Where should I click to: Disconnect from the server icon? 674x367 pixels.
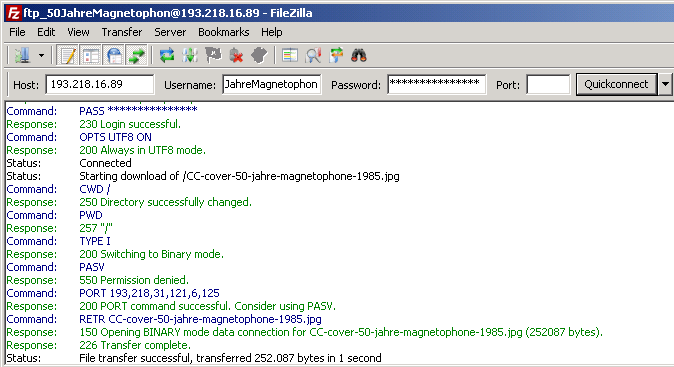[x=236, y=55]
